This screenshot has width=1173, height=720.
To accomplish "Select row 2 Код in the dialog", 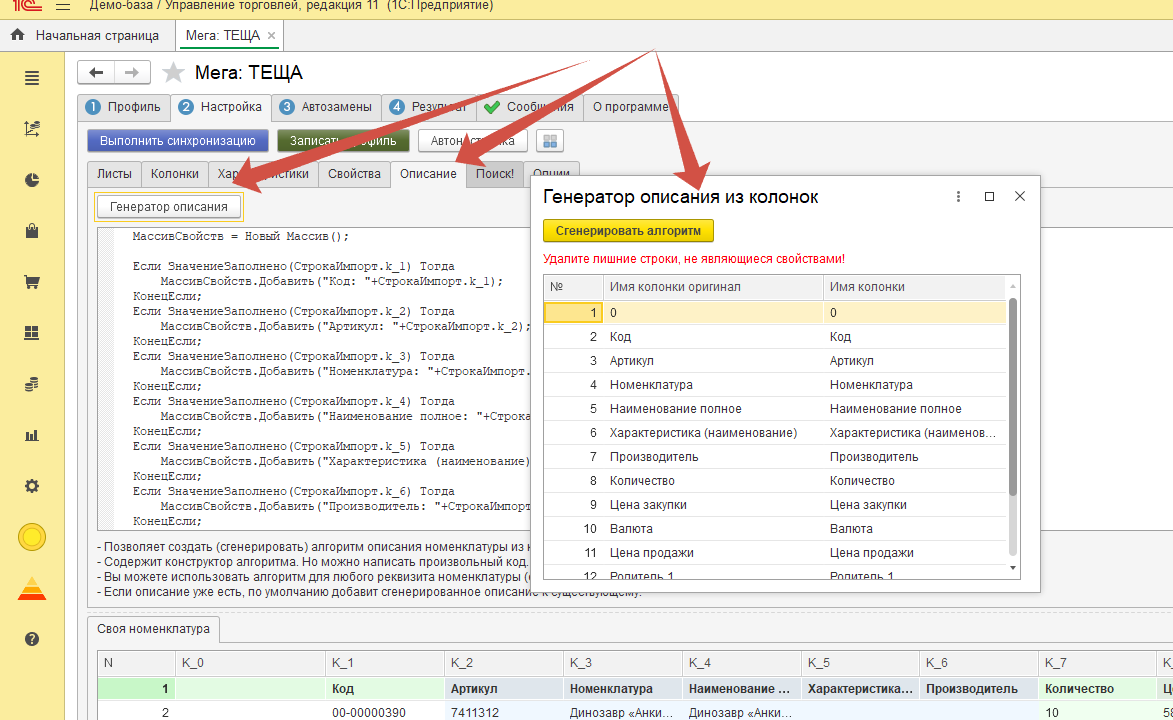I will (775, 337).
